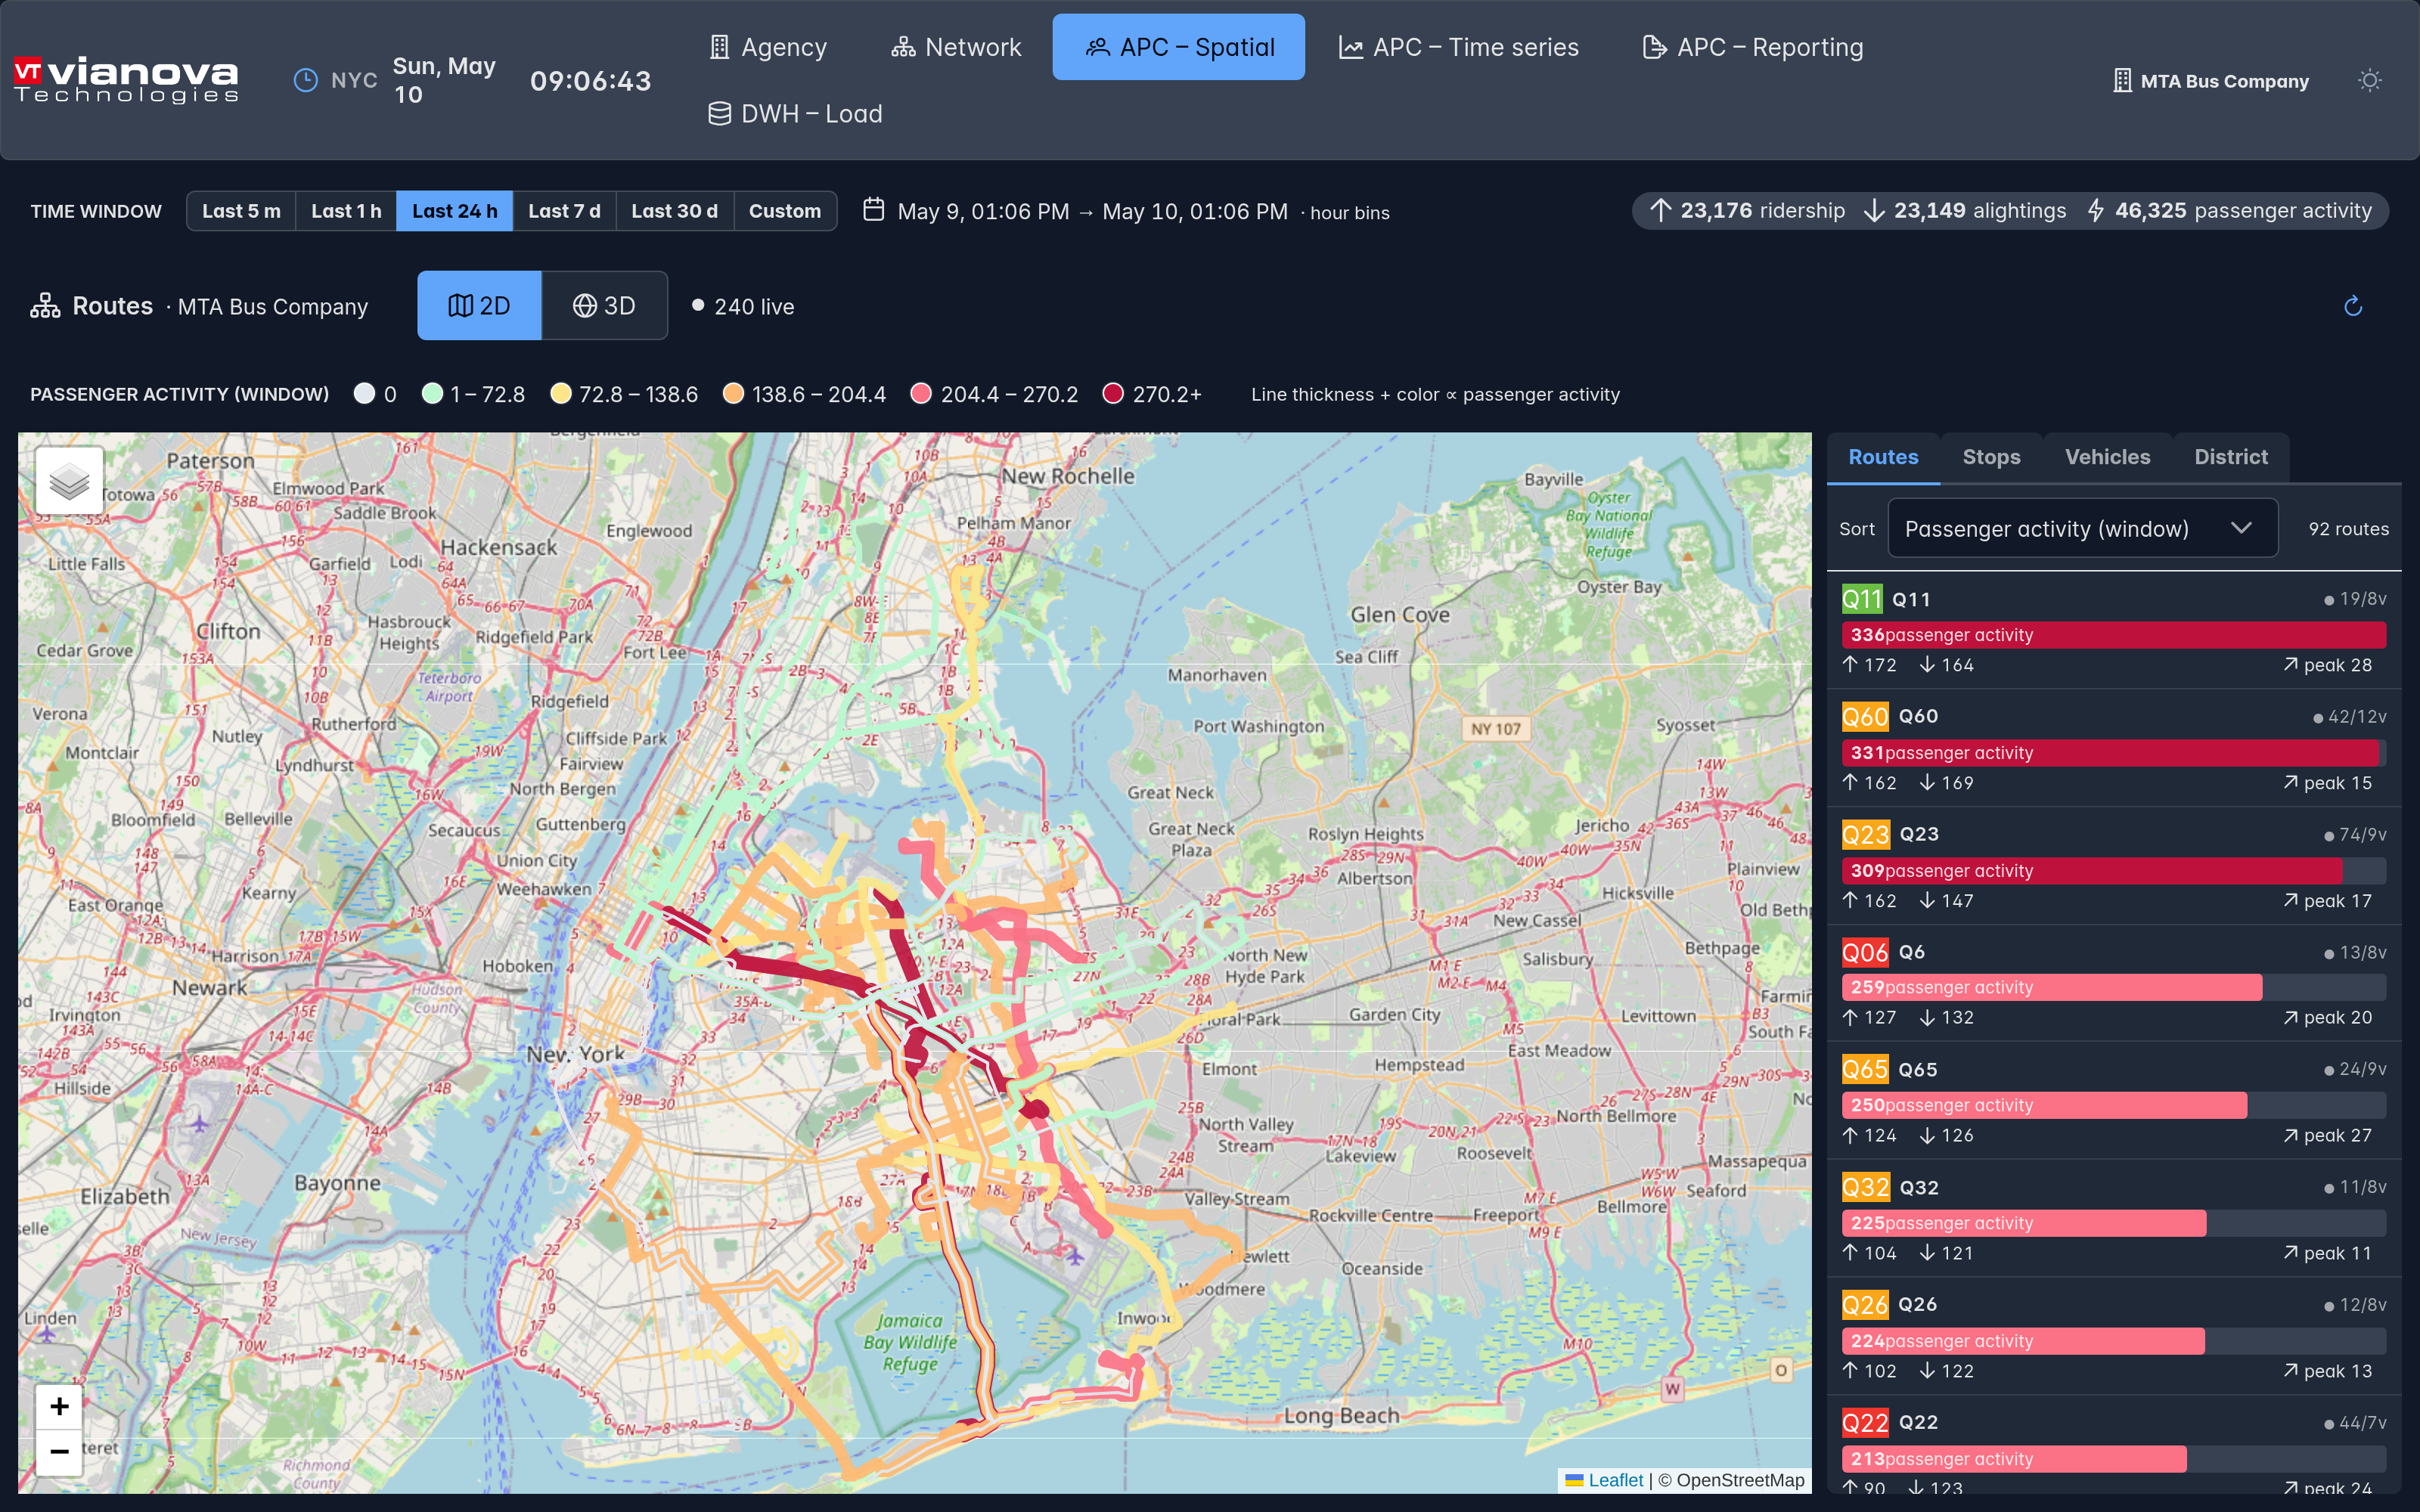The height and width of the screenshot is (1512, 2420).
Task: Switch to the District side panel tab
Action: [2231, 457]
